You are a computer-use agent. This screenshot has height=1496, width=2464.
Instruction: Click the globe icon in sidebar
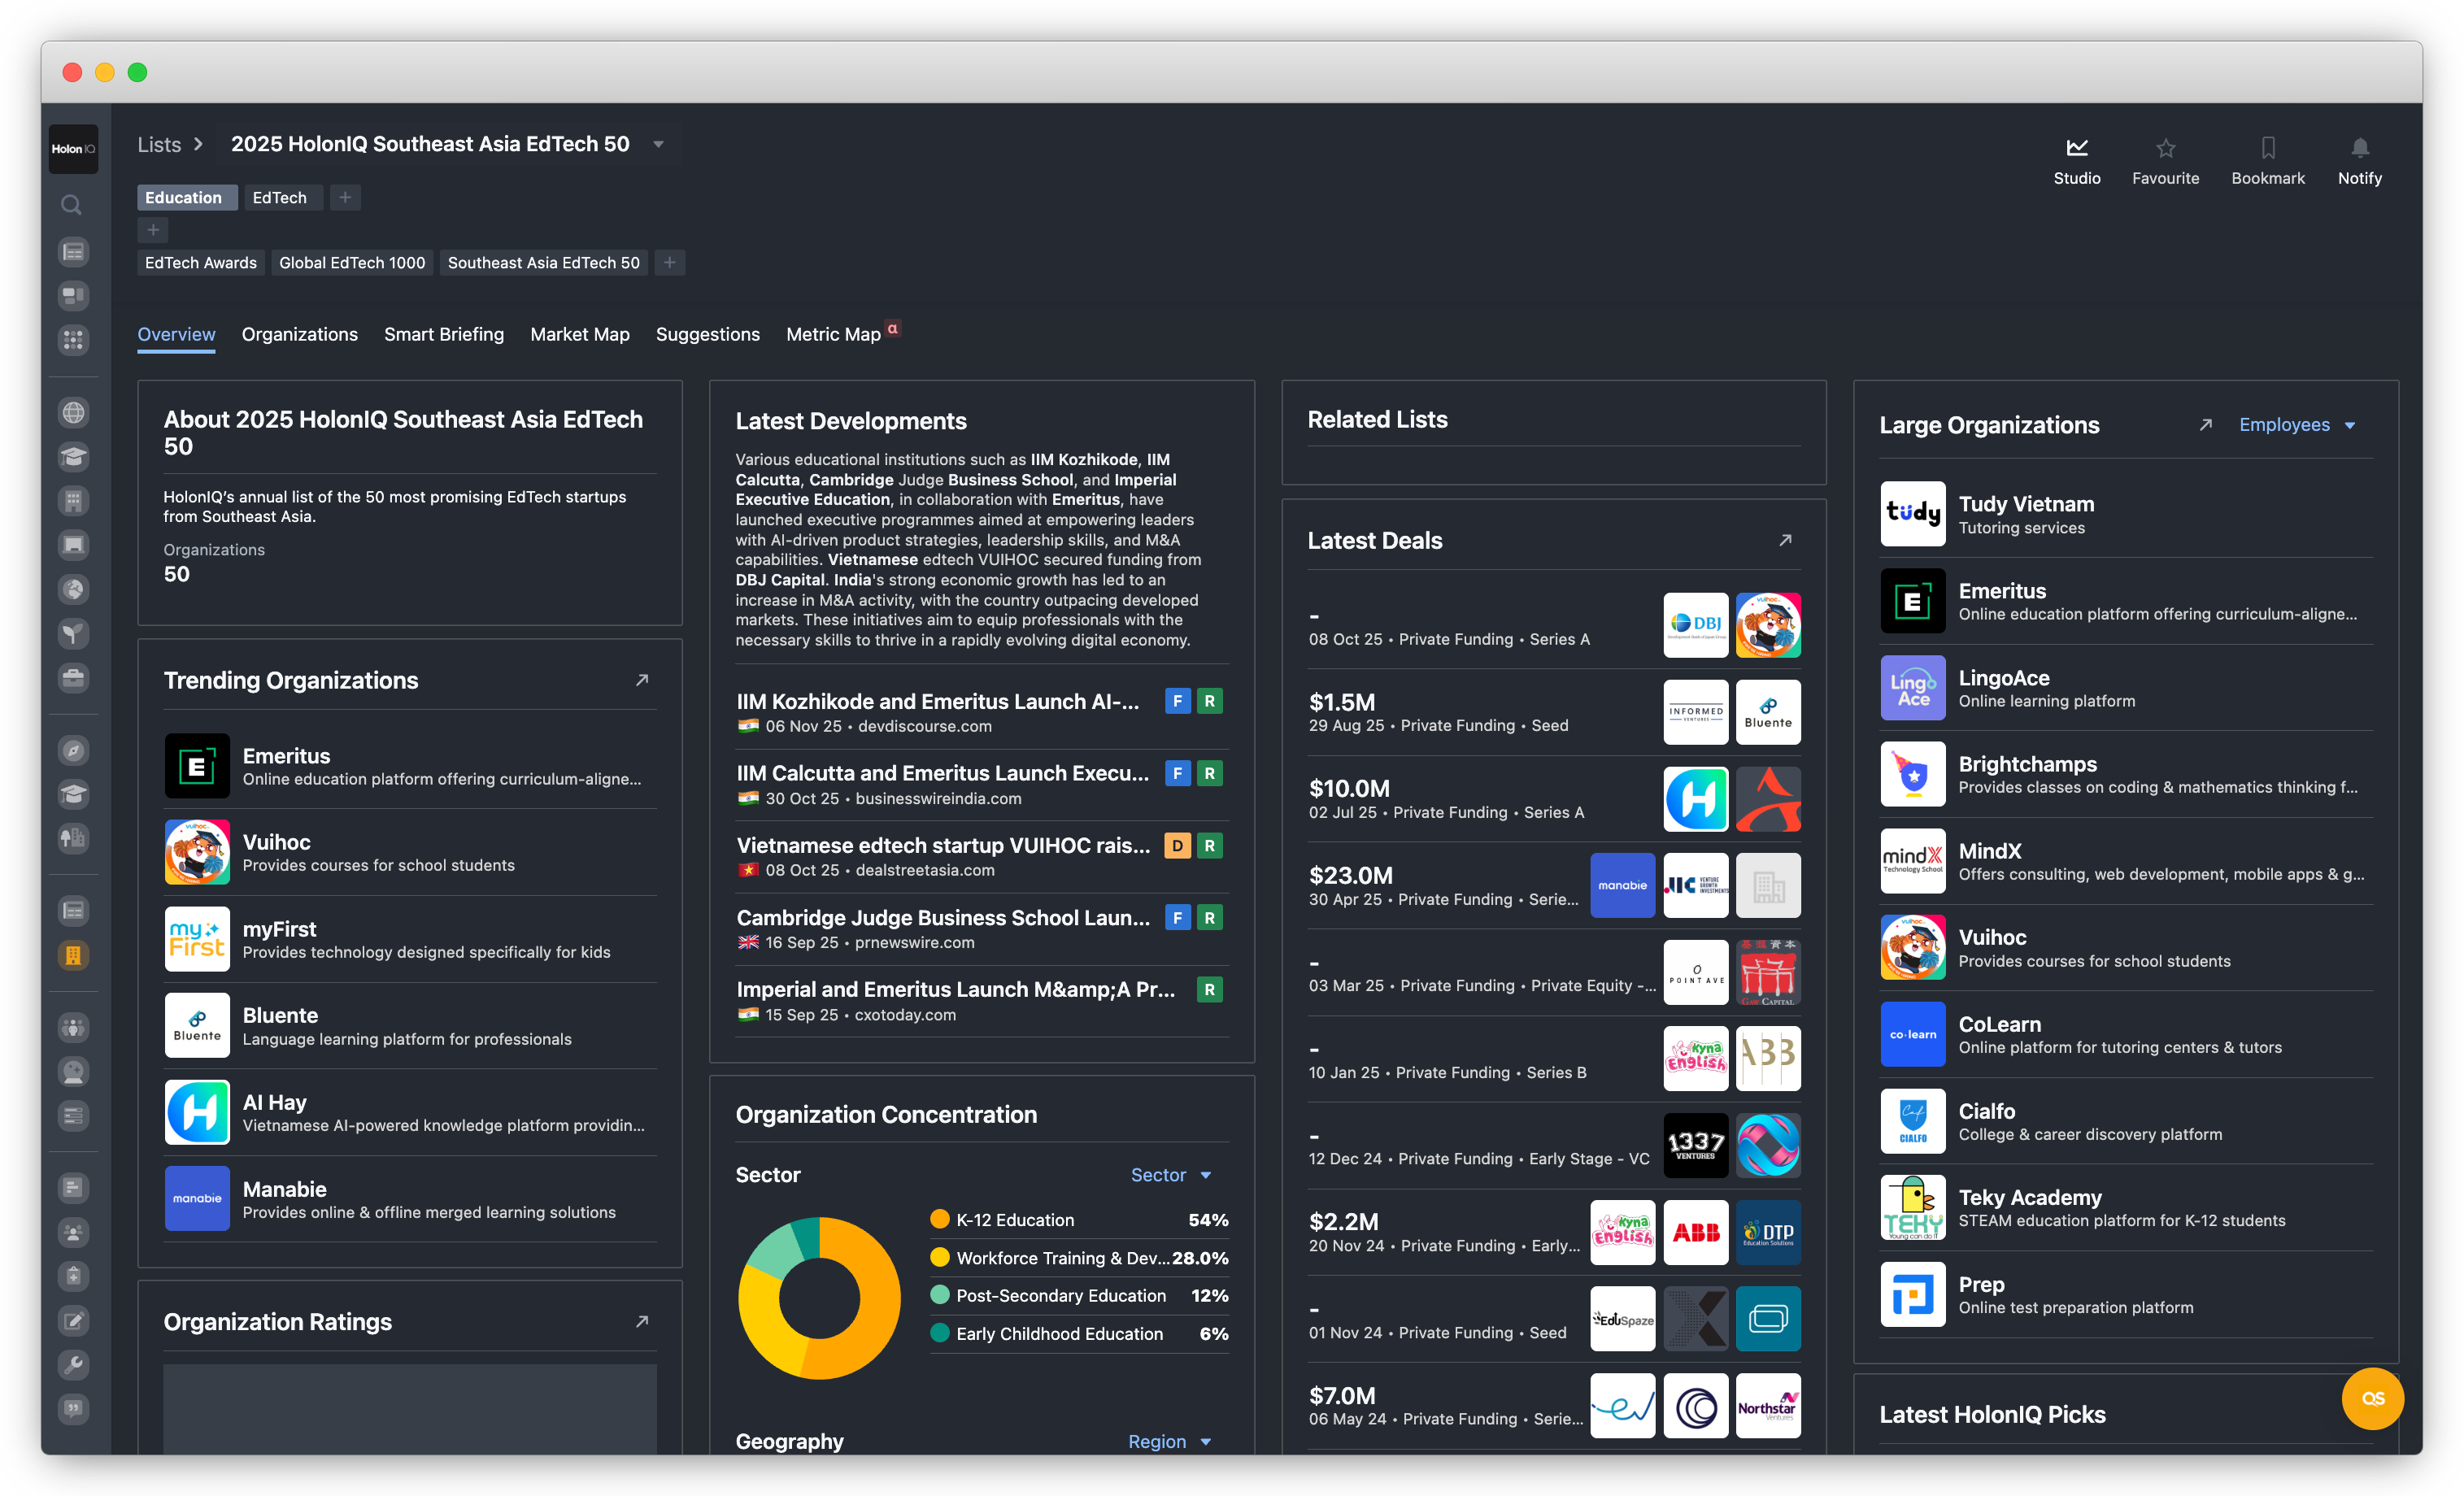pyautogui.click(x=73, y=412)
